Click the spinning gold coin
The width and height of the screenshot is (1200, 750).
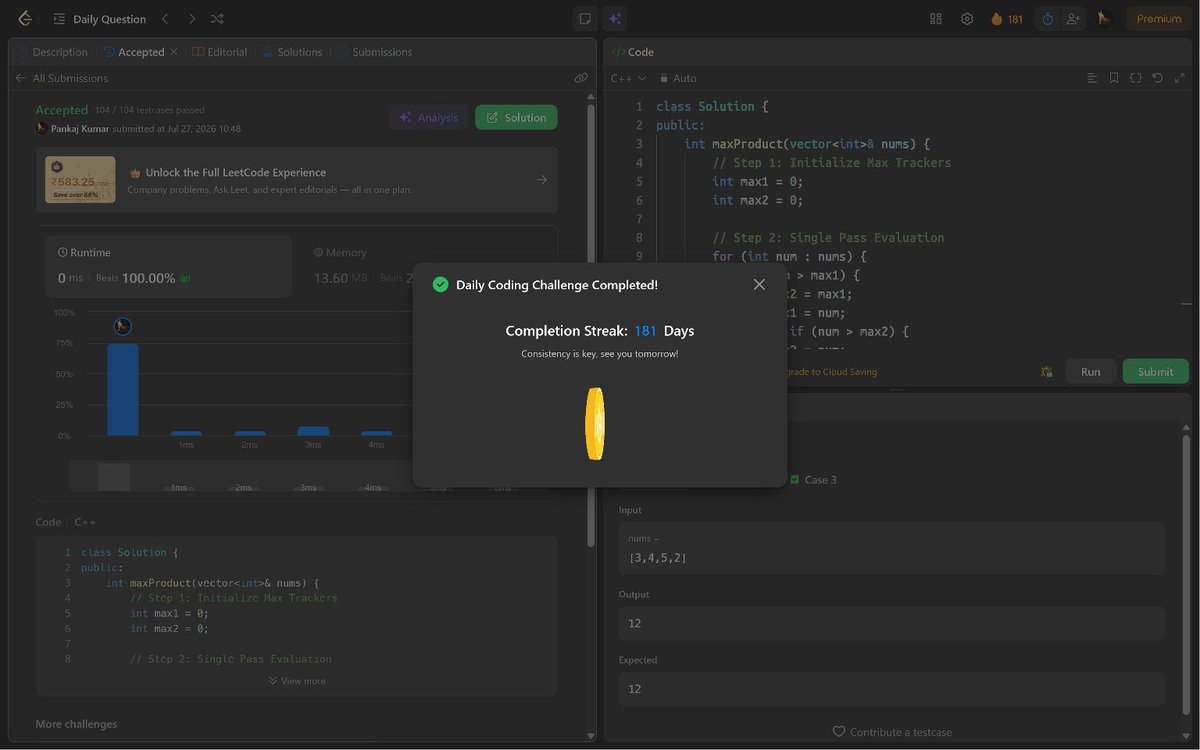click(595, 424)
